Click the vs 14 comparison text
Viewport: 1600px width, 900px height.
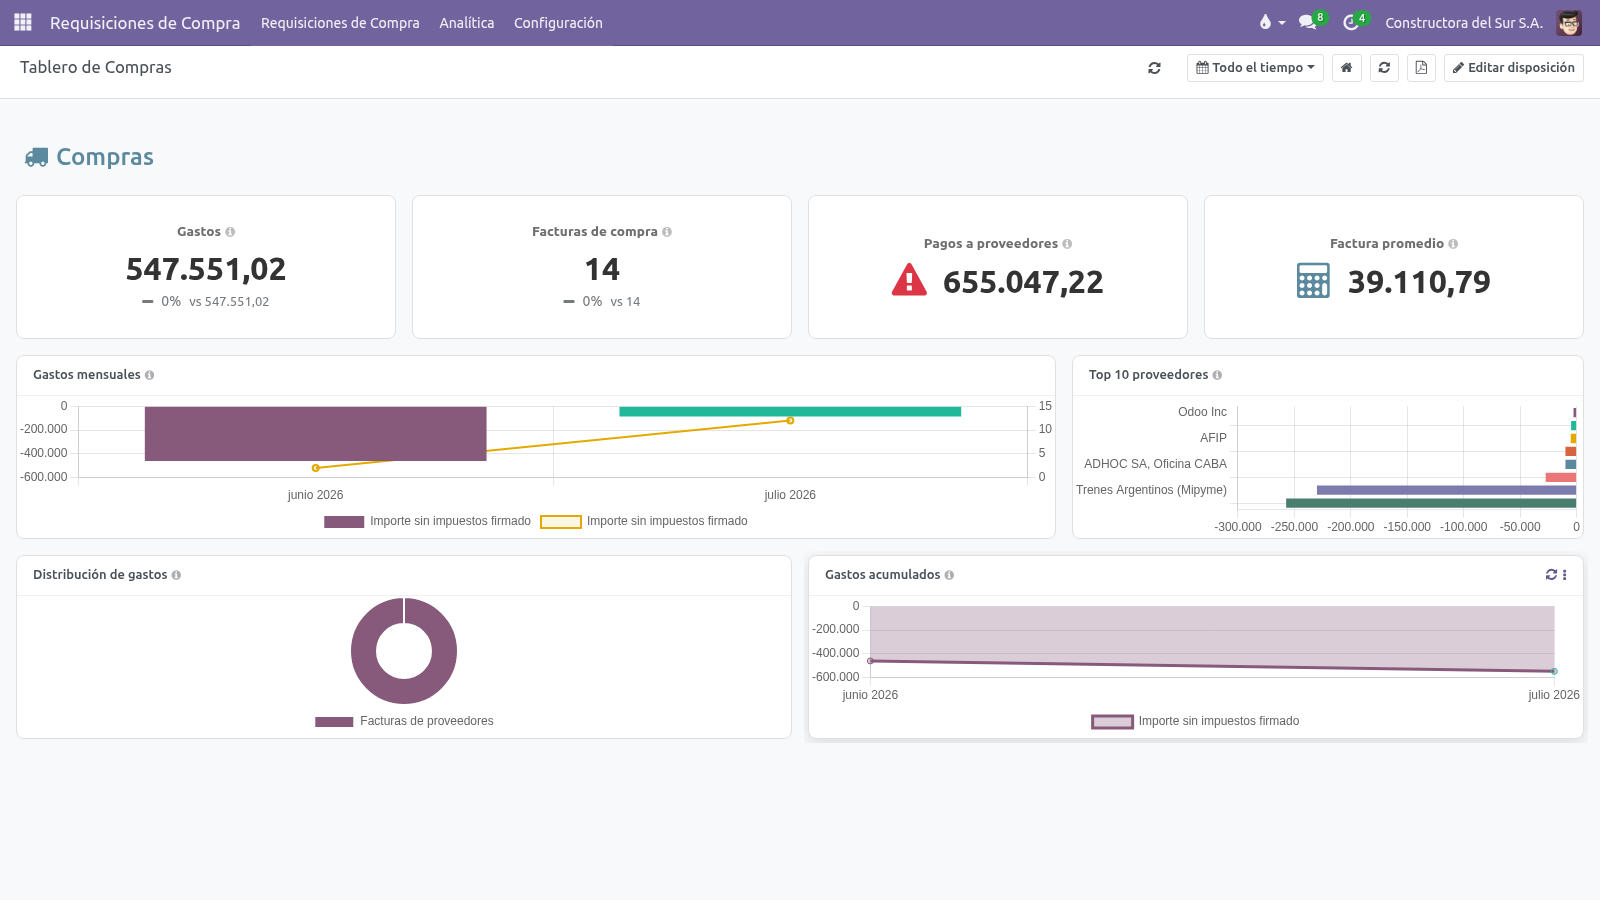click(625, 302)
